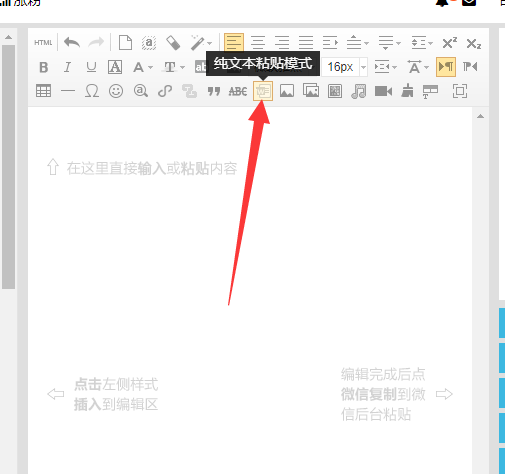
Task: Insert a hyperlink with the chain icon
Action: [x=165, y=91]
